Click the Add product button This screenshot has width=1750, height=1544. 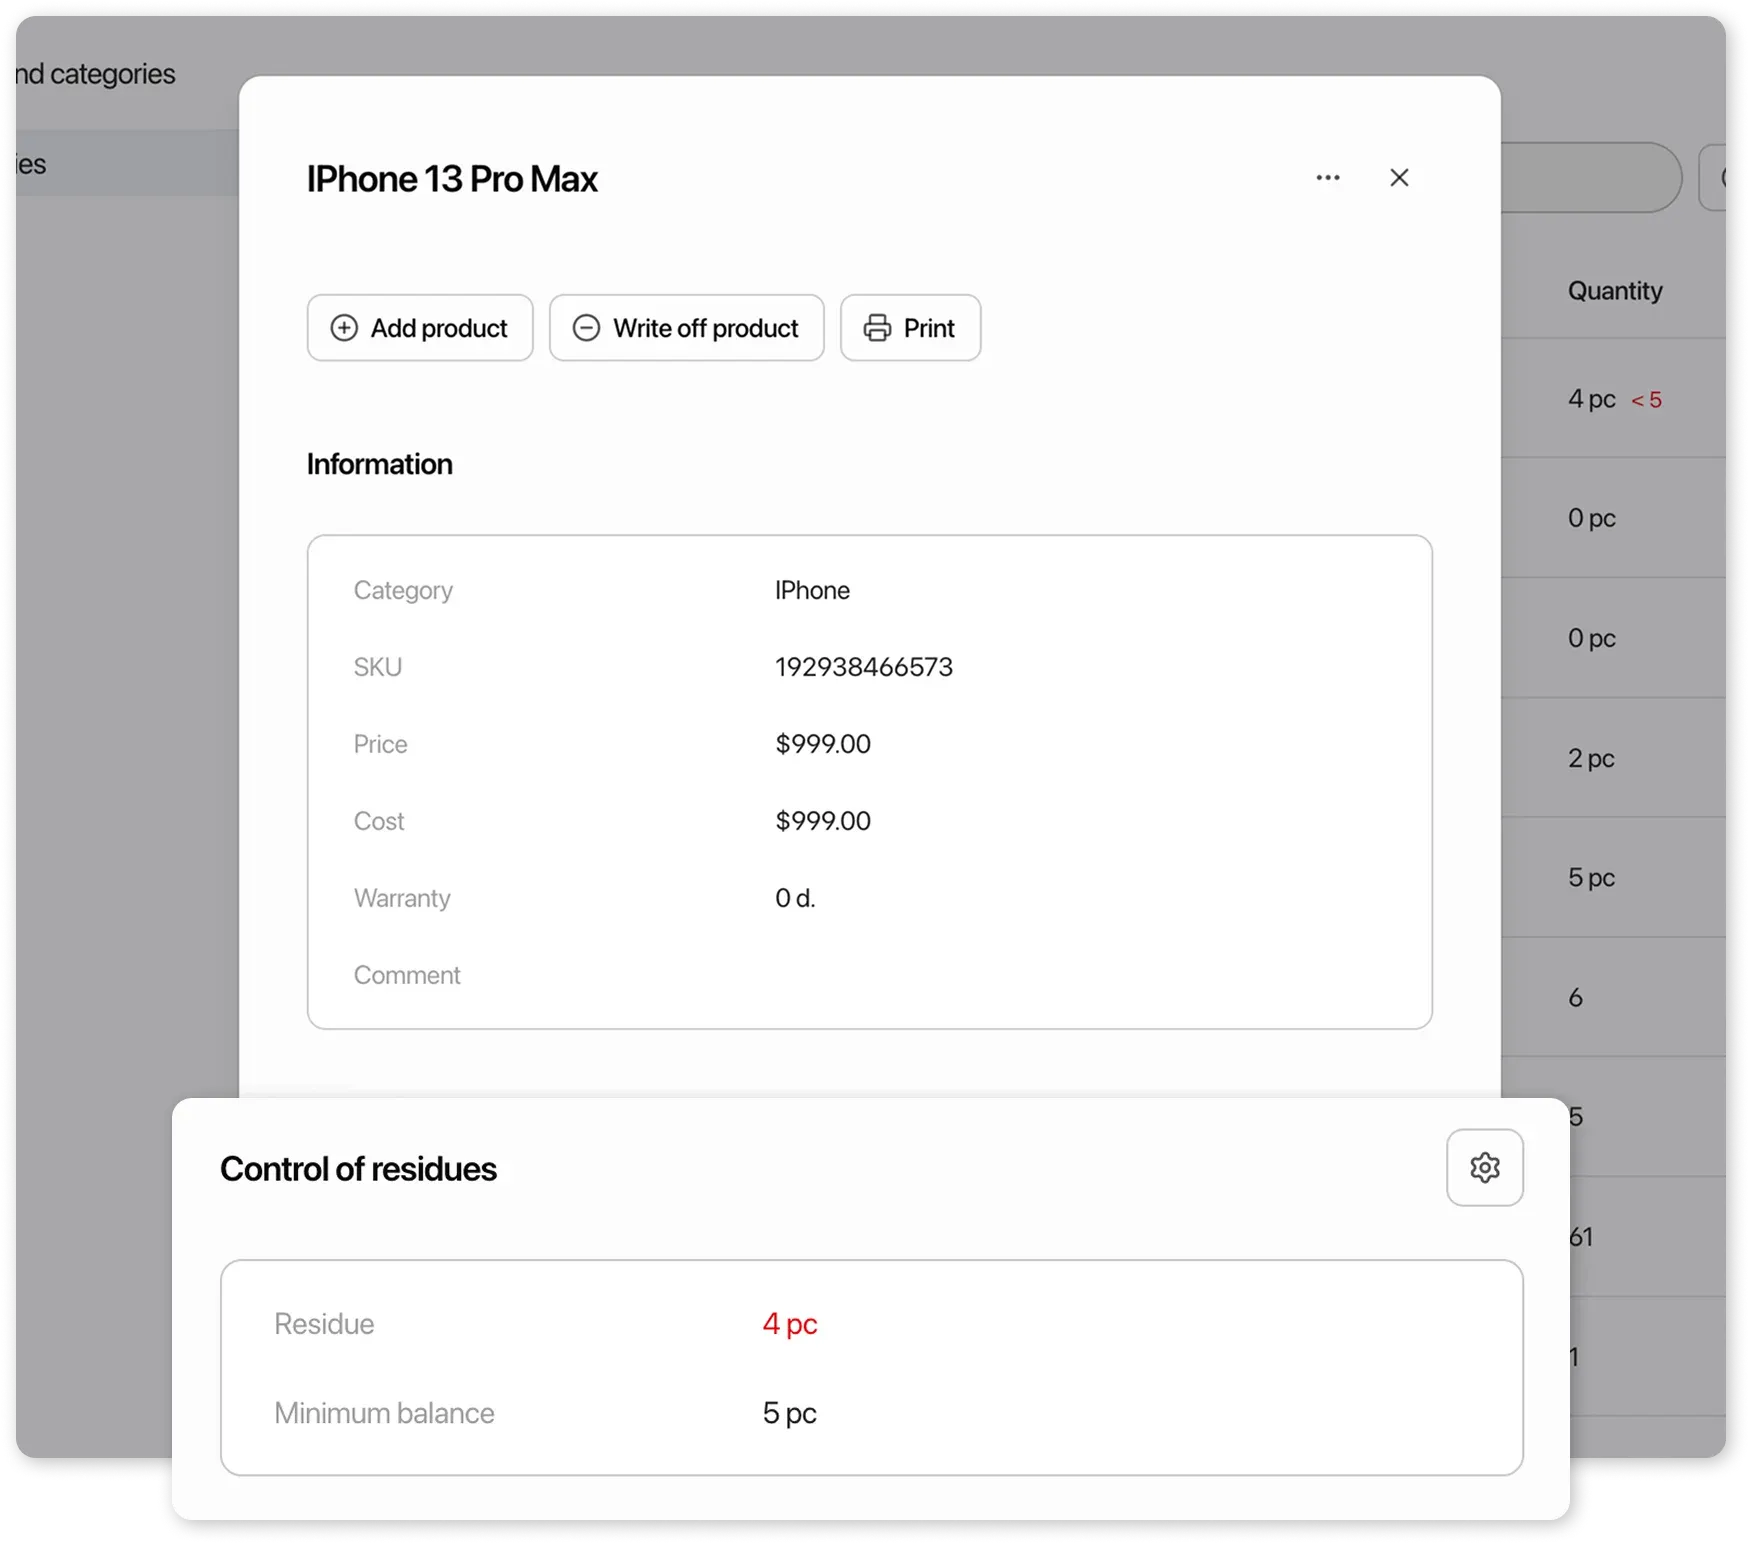(x=420, y=328)
